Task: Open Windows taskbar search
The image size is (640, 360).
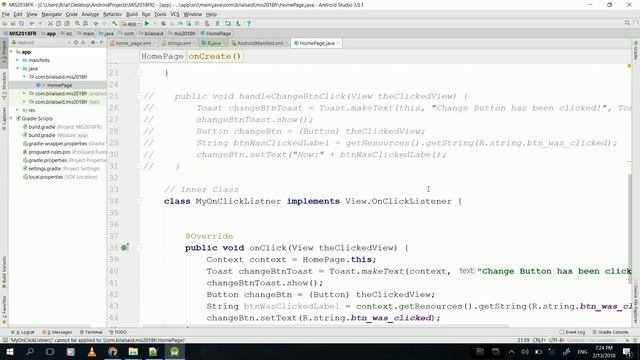Action: pos(30,351)
